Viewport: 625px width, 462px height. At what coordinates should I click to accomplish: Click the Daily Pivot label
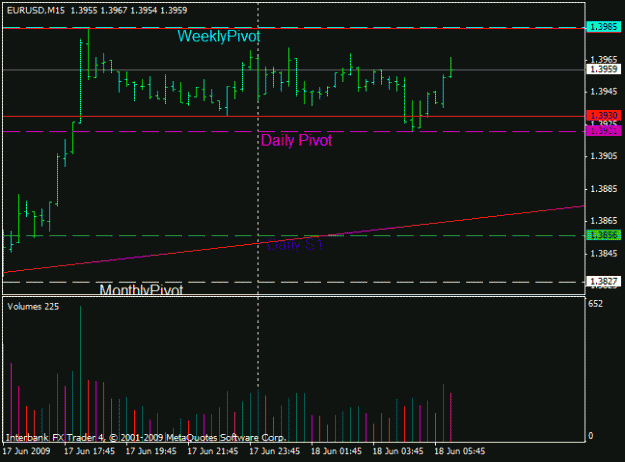coord(296,140)
